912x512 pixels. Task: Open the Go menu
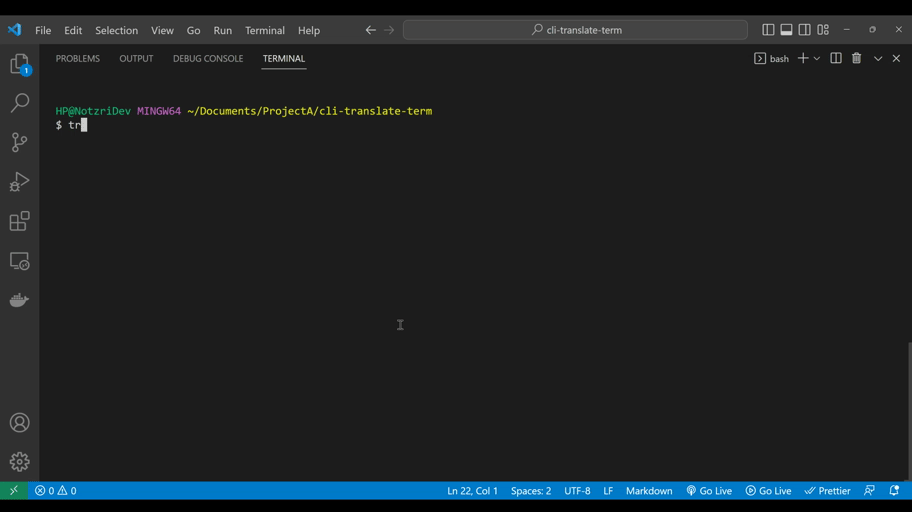193,30
